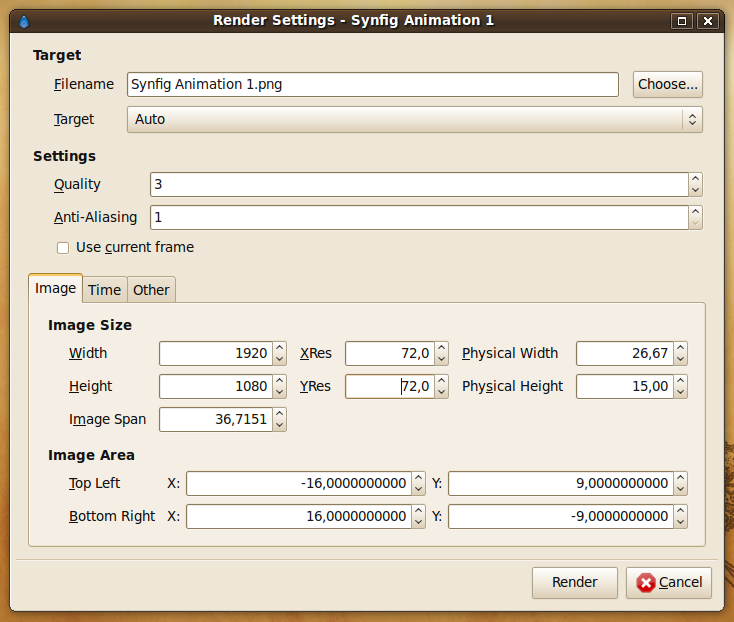This screenshot has width=734, height=622.
Task: Click the Filename text field
Action: coord(373,84)
